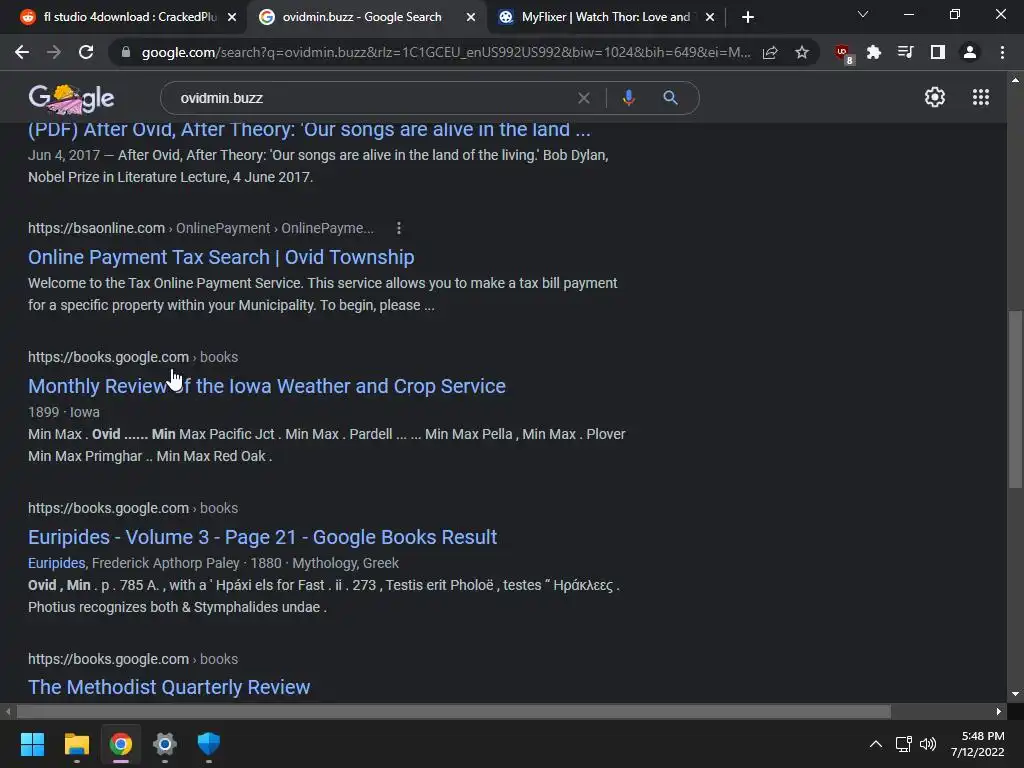The width and height of the screenshot is (1024, 768).
Task: Open File Explorer from the taskbar
Action: click(x=76, y=744)
